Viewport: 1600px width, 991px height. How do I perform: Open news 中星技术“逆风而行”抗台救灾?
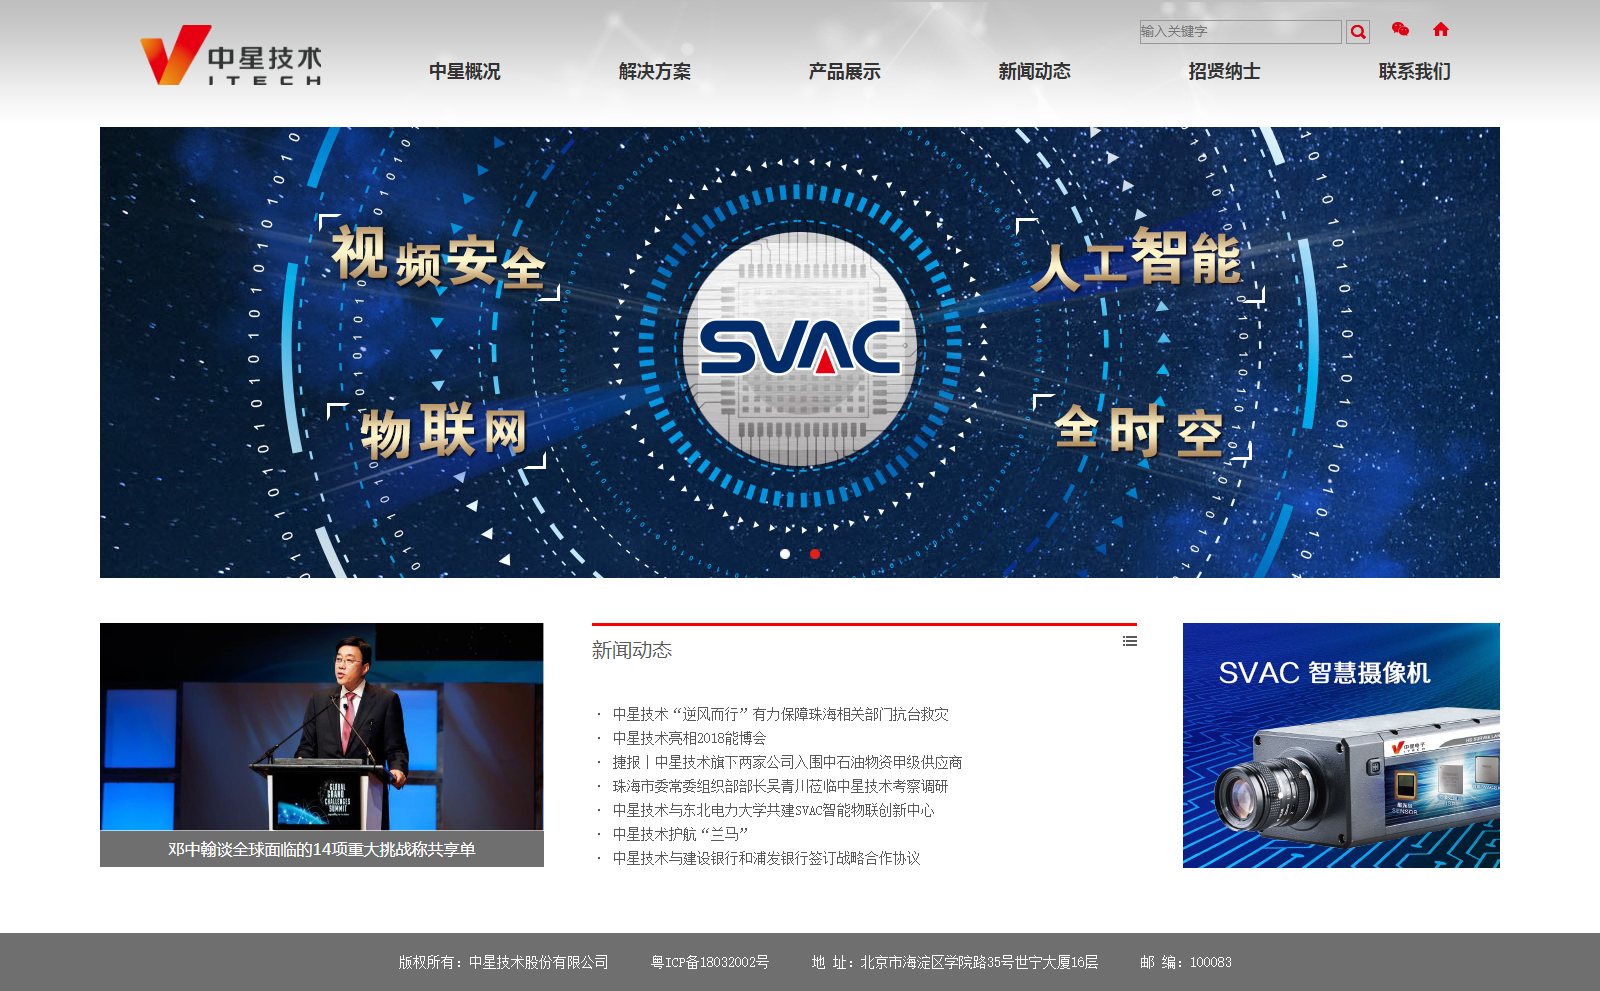[780, 714]
